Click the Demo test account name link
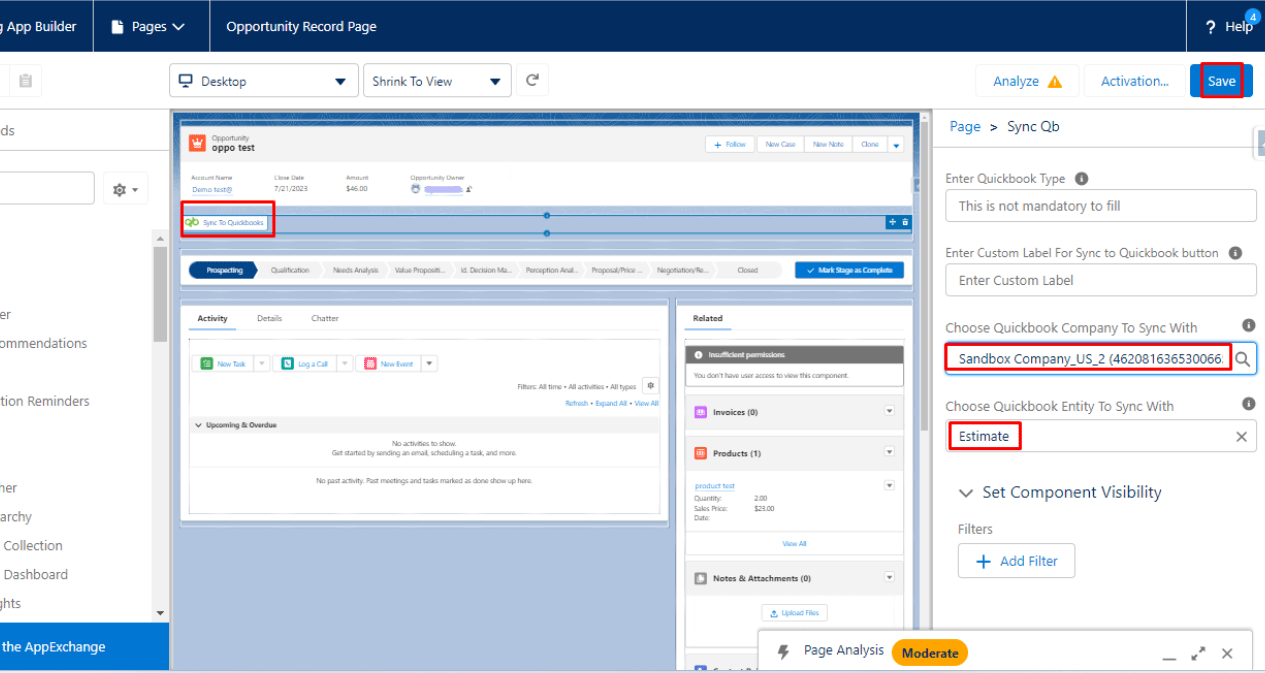 (211, 188)
